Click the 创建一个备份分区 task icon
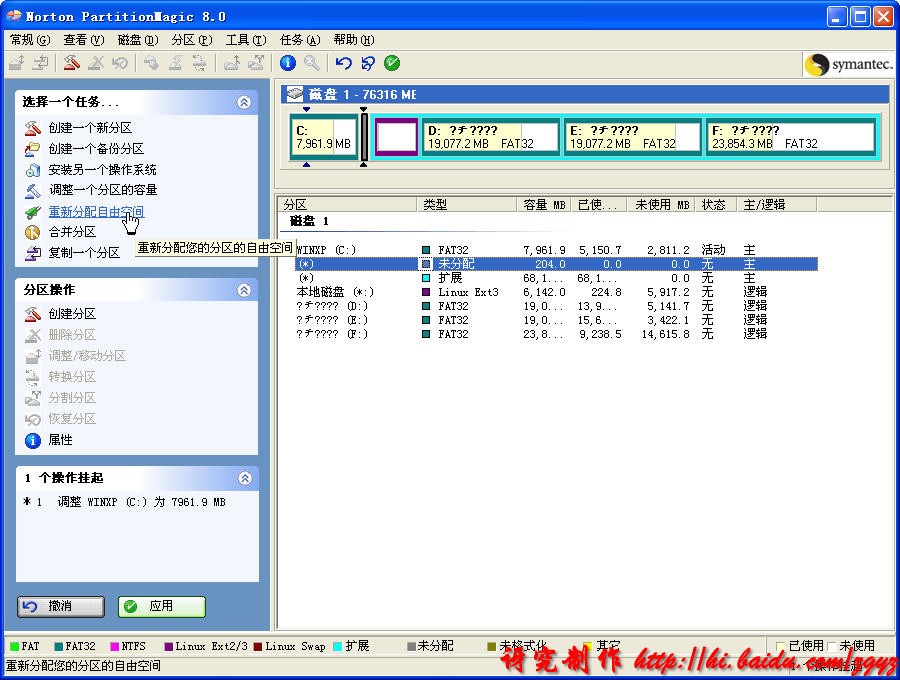 (33, 149)
